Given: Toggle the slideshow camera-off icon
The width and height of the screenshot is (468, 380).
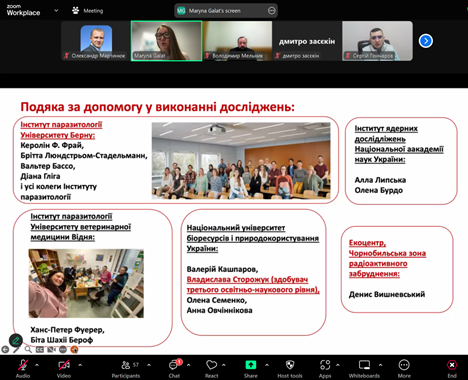Looking at the screenshot, I should 51,350.
